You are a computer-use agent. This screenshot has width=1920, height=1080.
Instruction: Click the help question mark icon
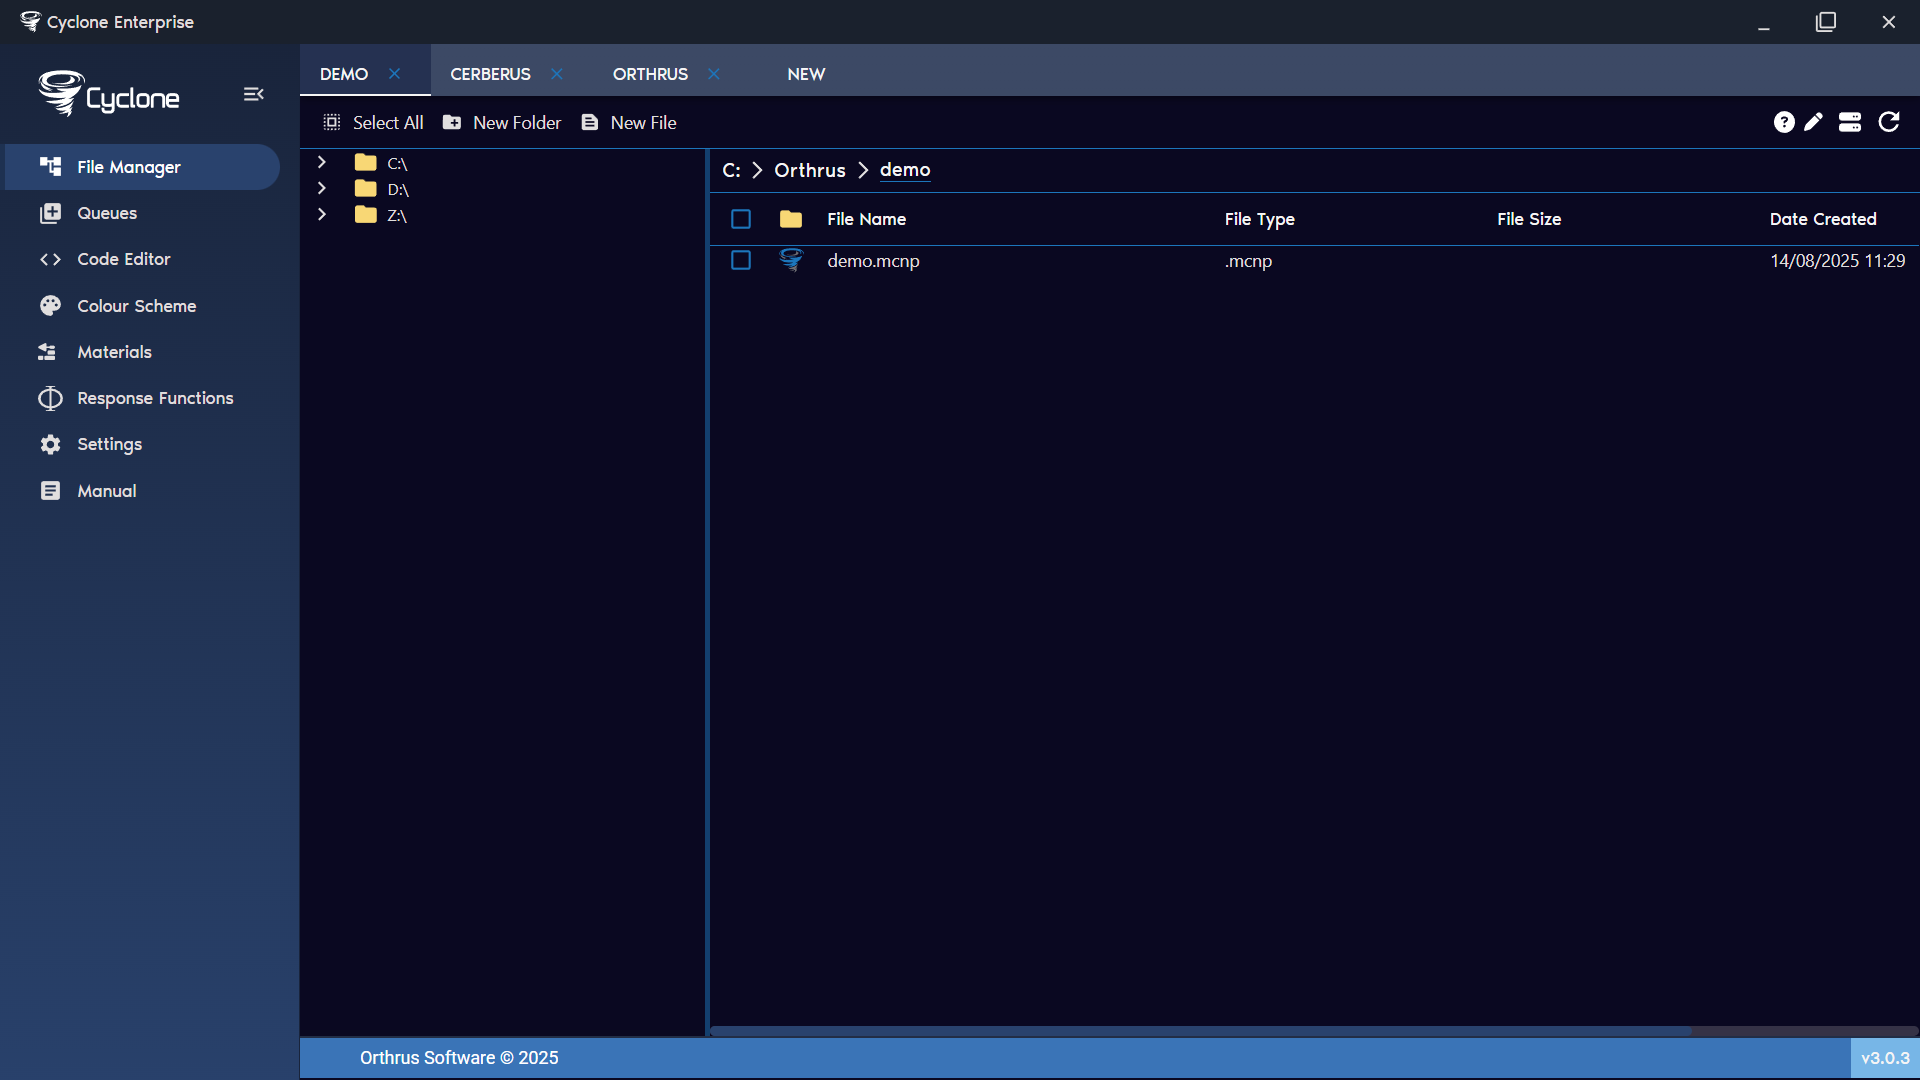pos(1783,122)
